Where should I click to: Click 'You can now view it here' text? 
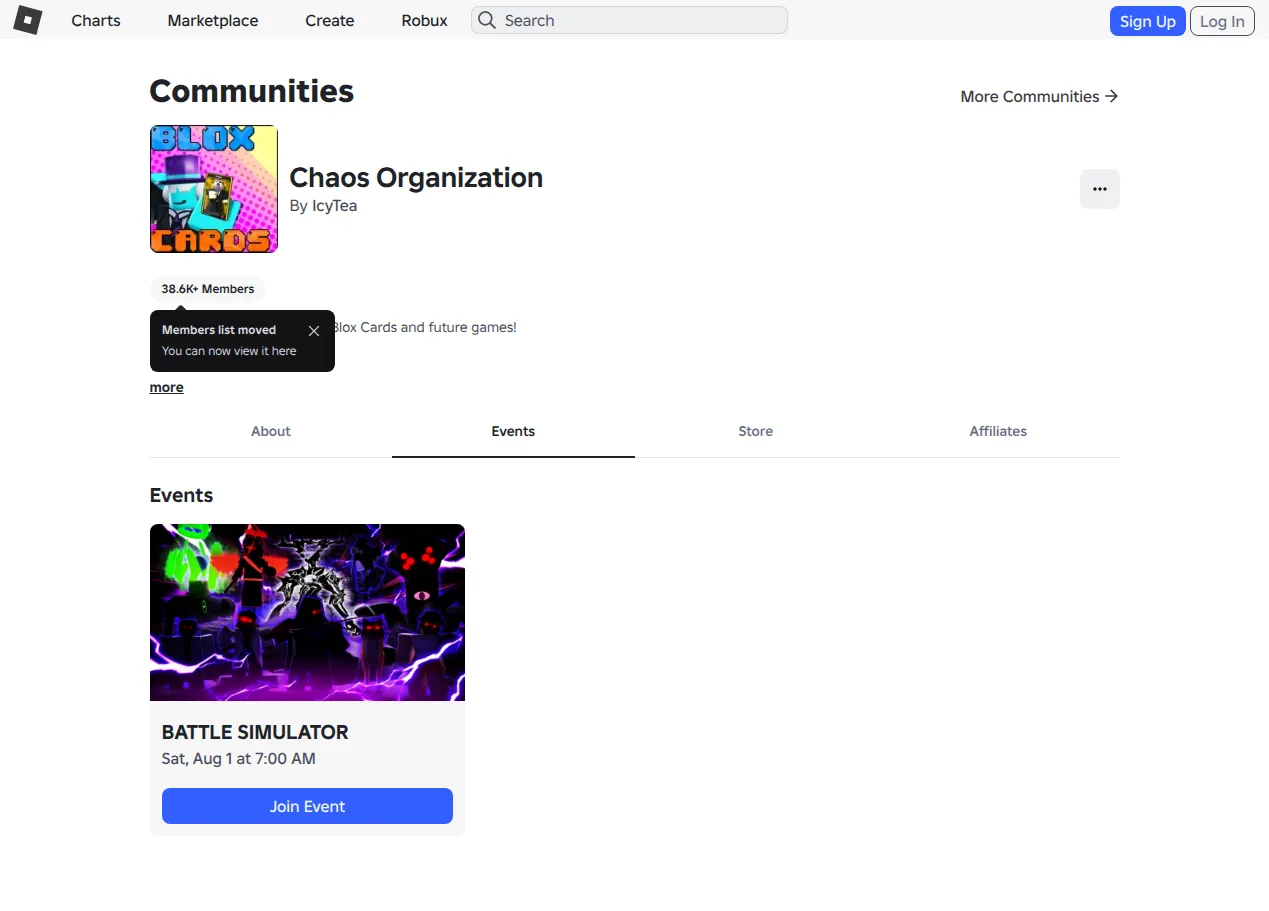point(229,351)
